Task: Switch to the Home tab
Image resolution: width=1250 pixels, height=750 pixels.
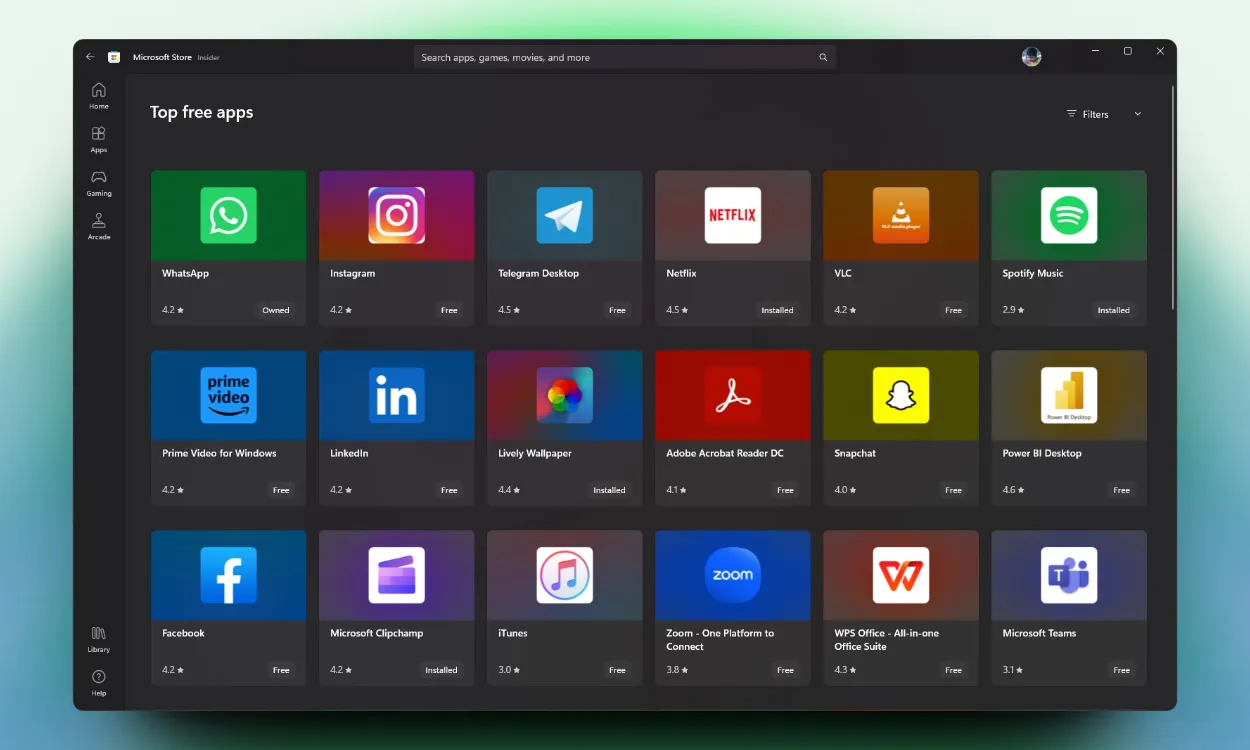Action: coord(98,95)
